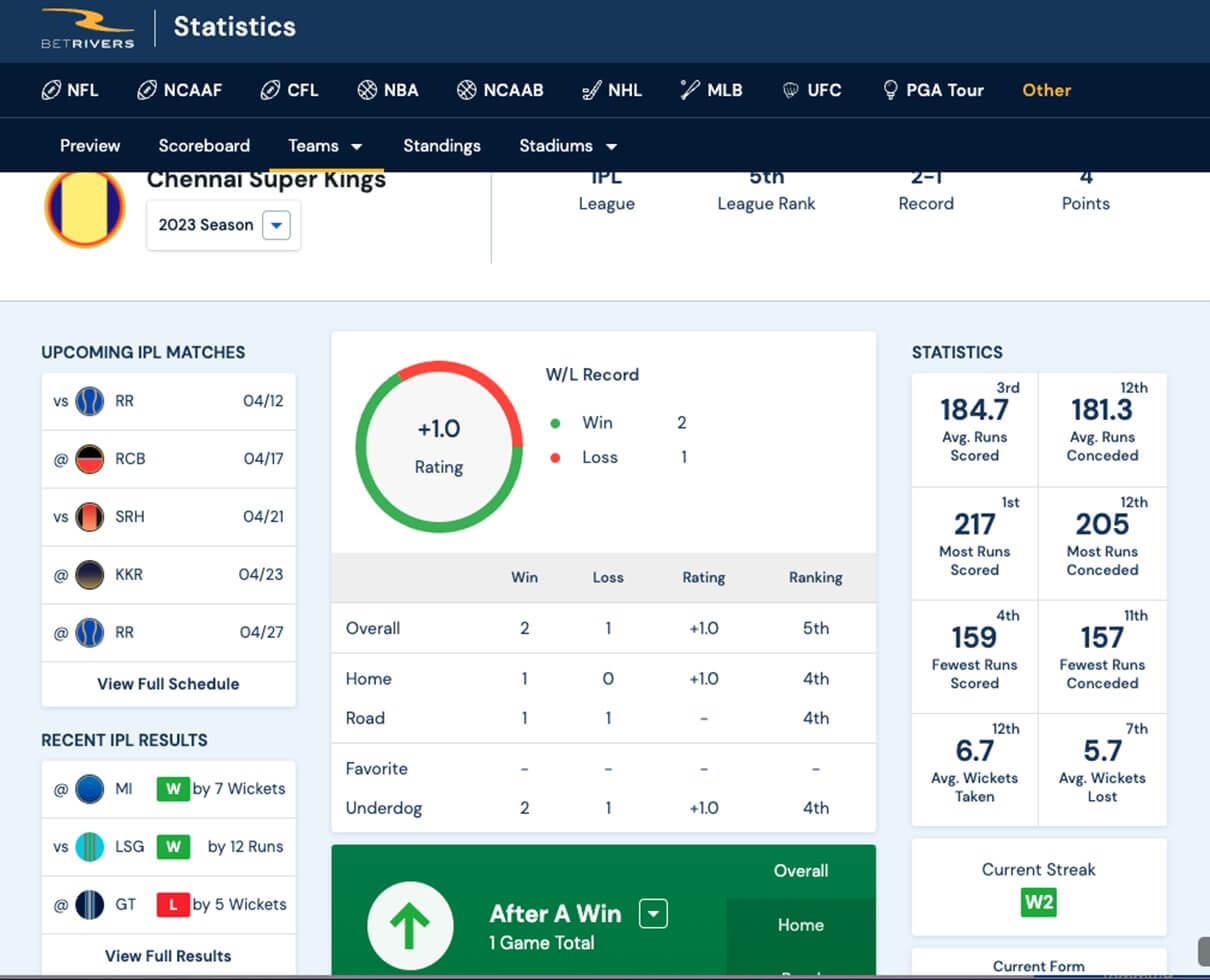
Task: Click the Ranking column header
Action: (815, 577)
